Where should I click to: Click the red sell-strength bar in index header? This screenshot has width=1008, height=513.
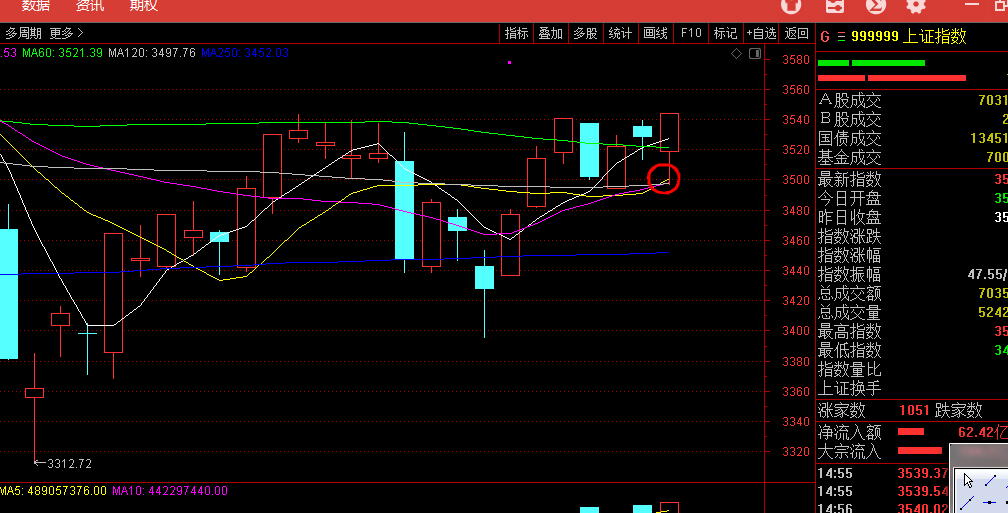(892, 78)
